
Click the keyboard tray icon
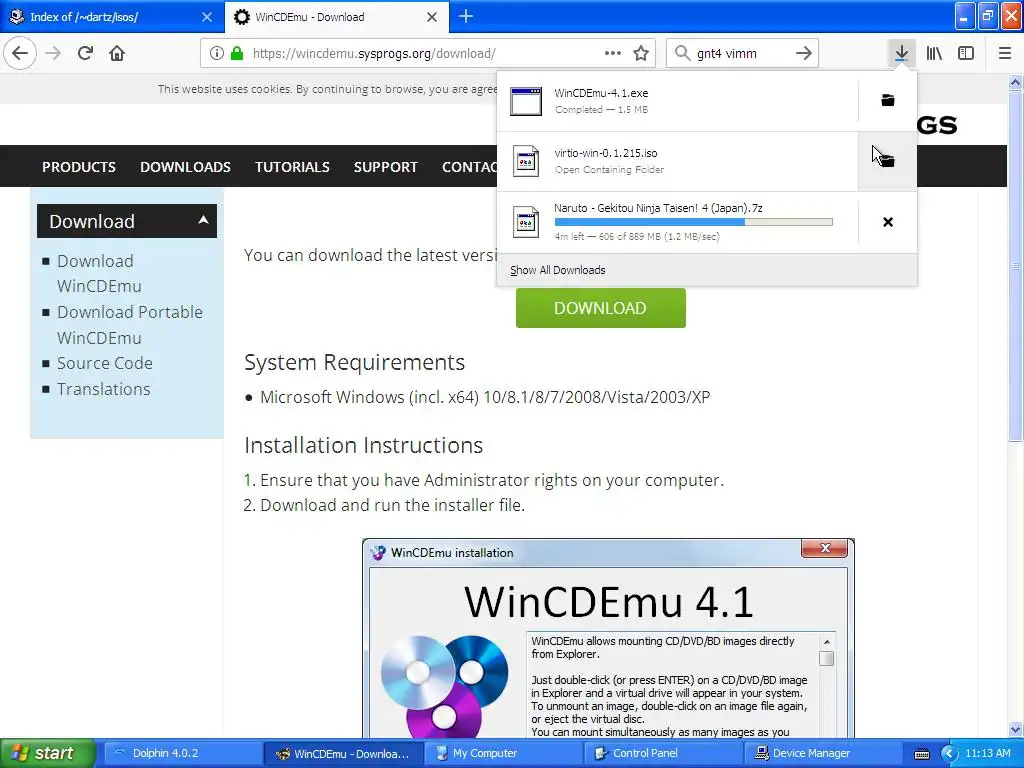coord(921,754)
